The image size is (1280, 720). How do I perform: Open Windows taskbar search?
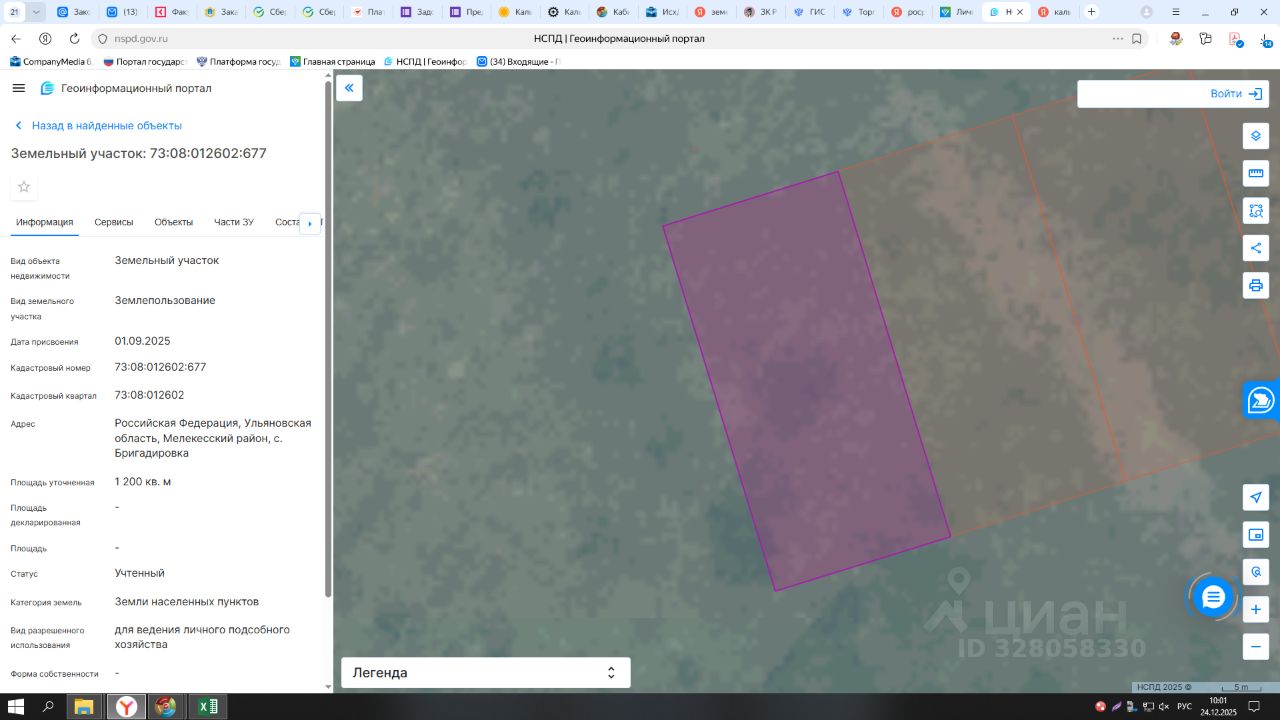pyautogui.click(x=48, y=707)
